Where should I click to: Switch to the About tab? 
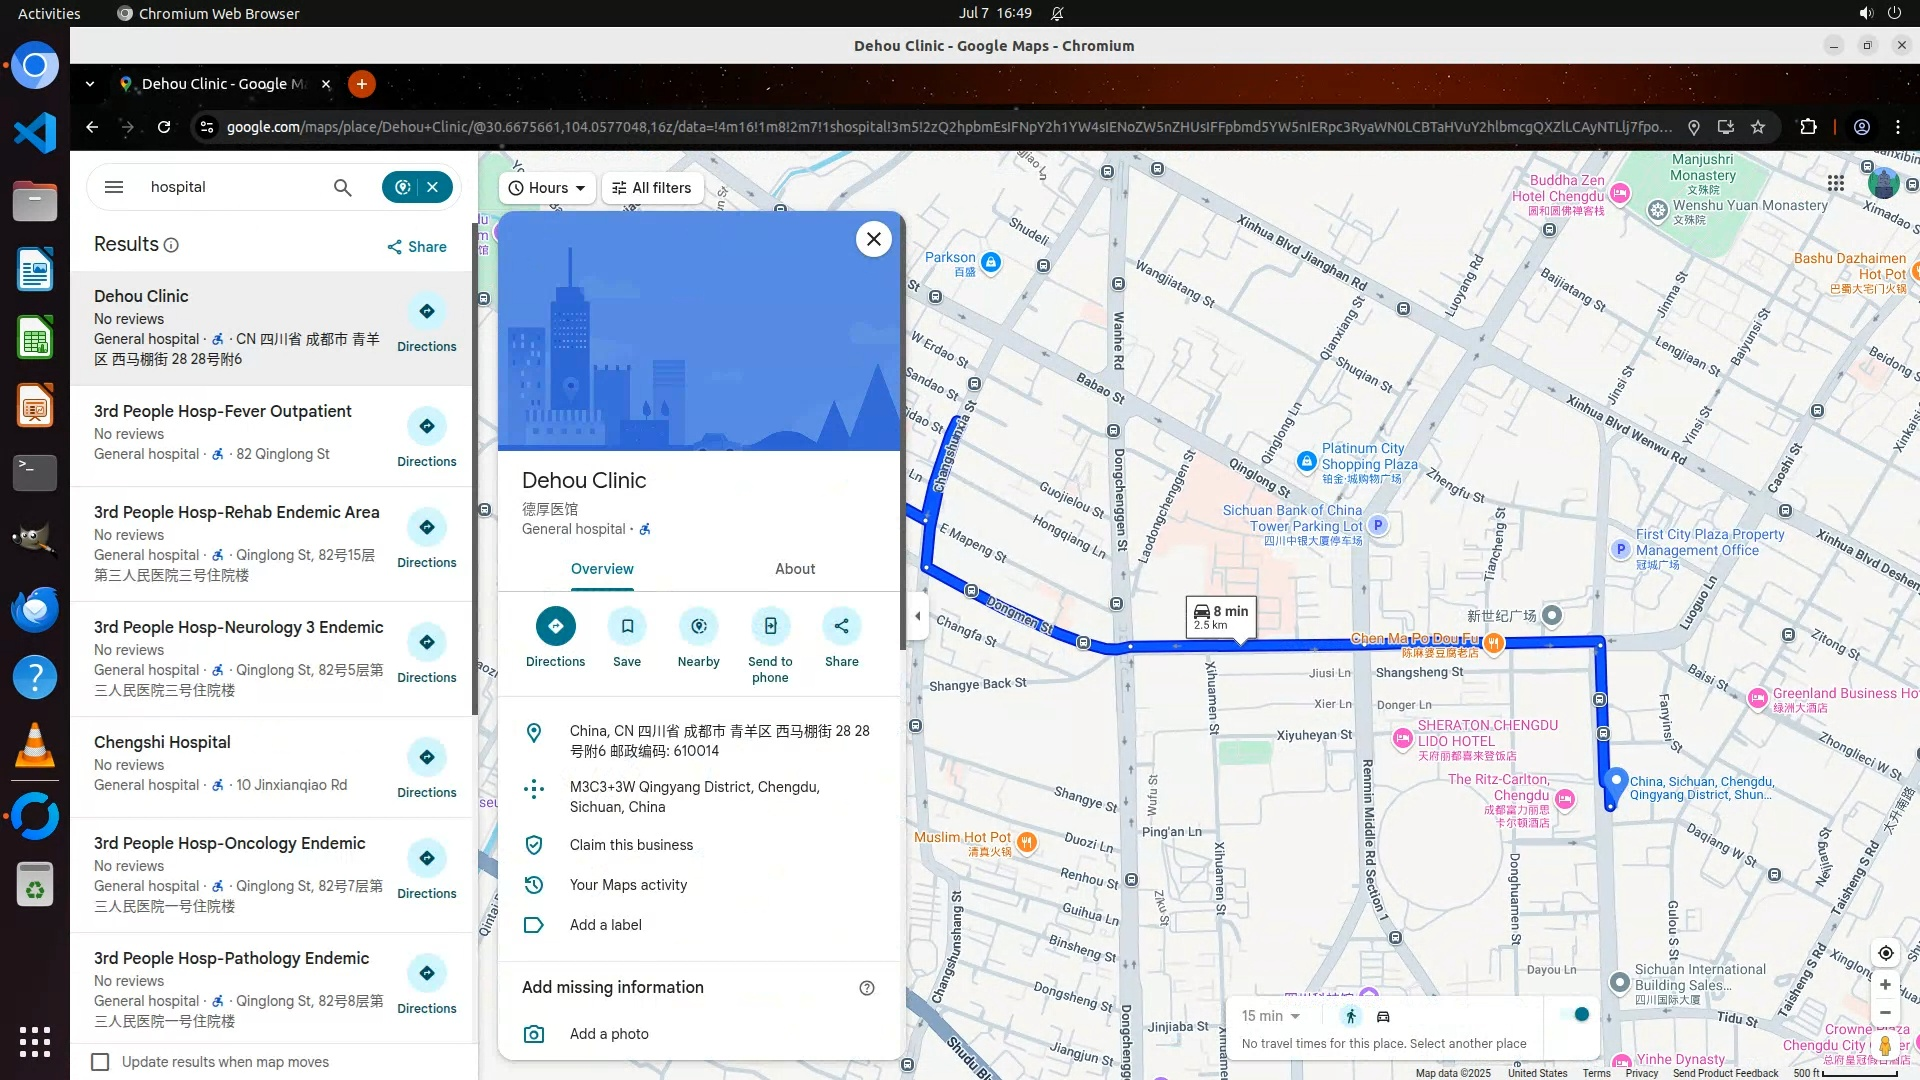click(795, 569)
